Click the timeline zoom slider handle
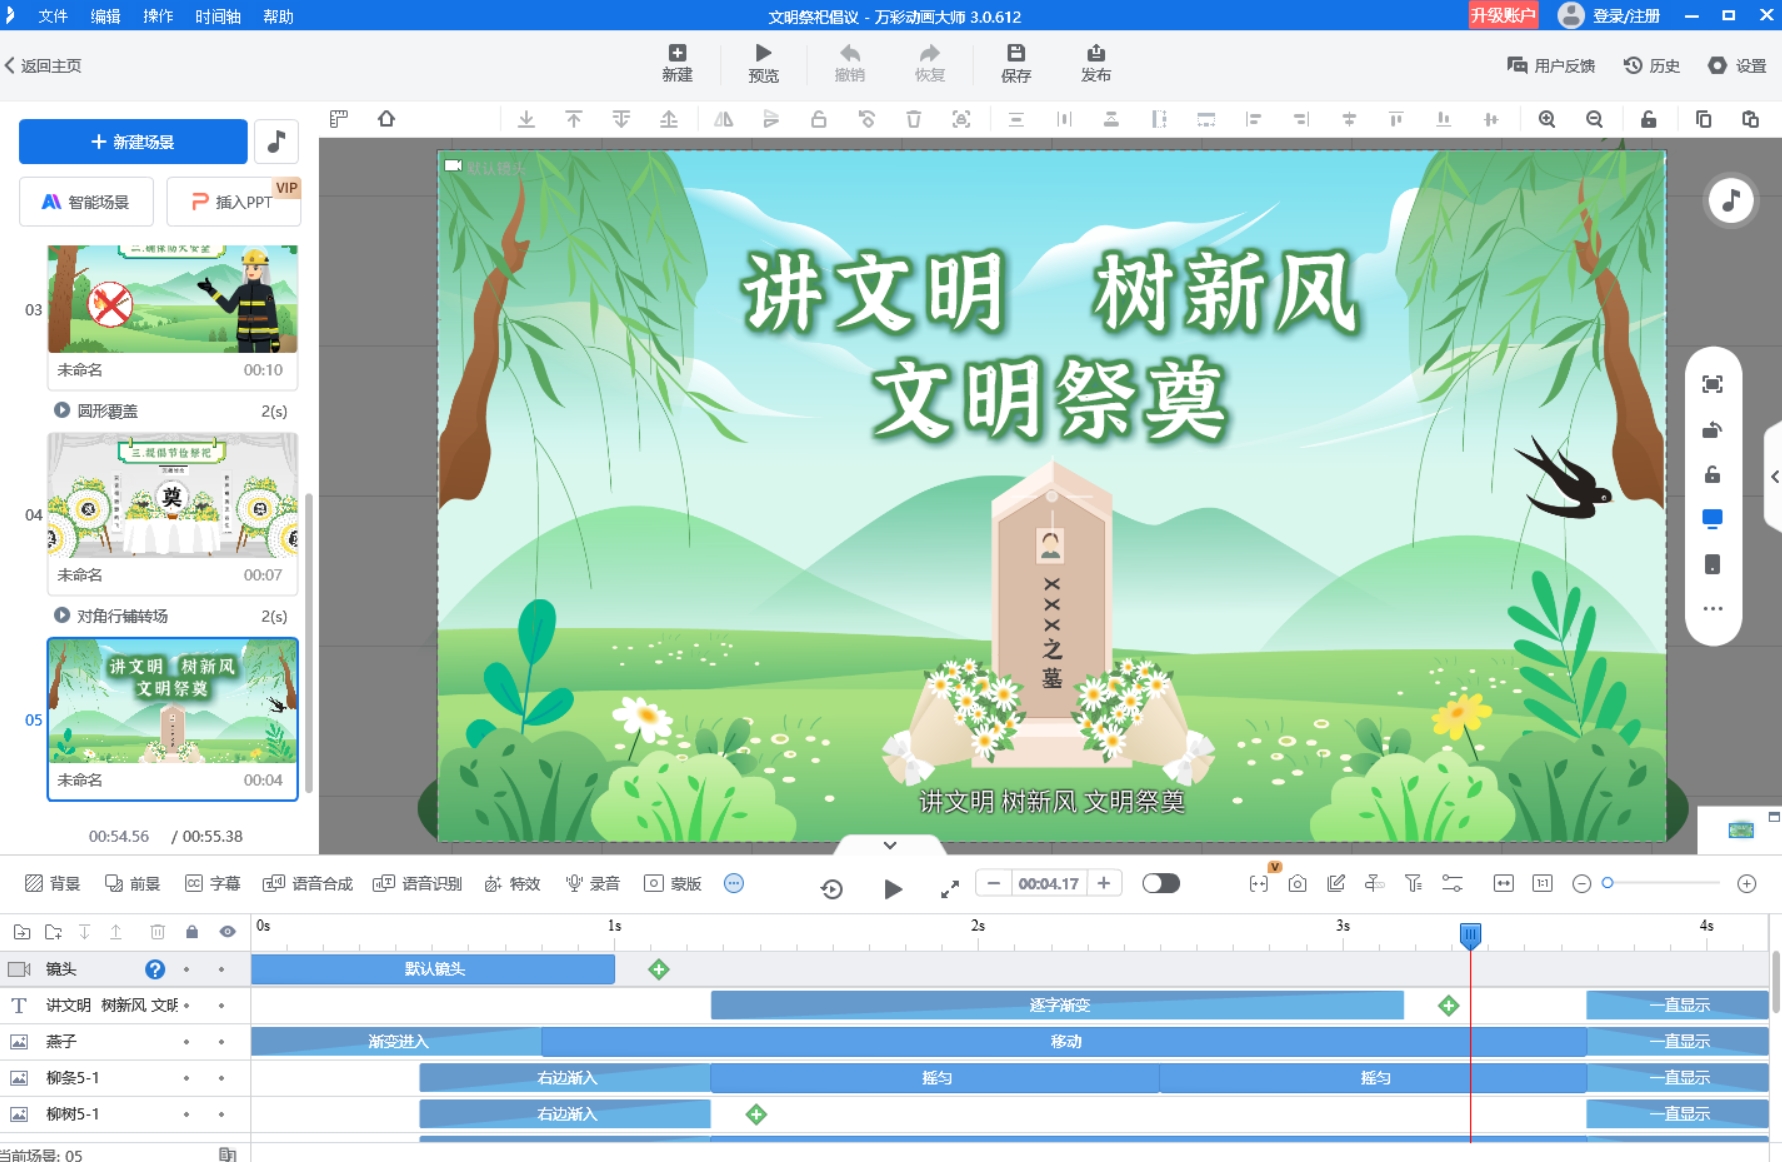The height and width of the screenshot is (1162, 1782). tap(1607, 882)
